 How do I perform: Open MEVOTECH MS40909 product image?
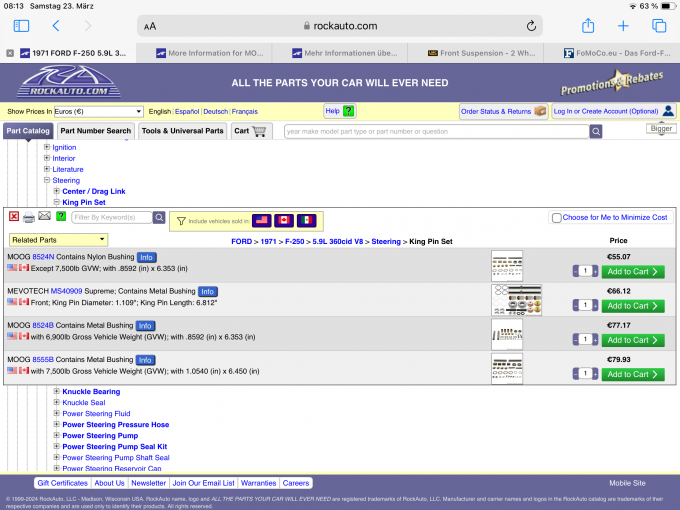click(x=517, y=300)
